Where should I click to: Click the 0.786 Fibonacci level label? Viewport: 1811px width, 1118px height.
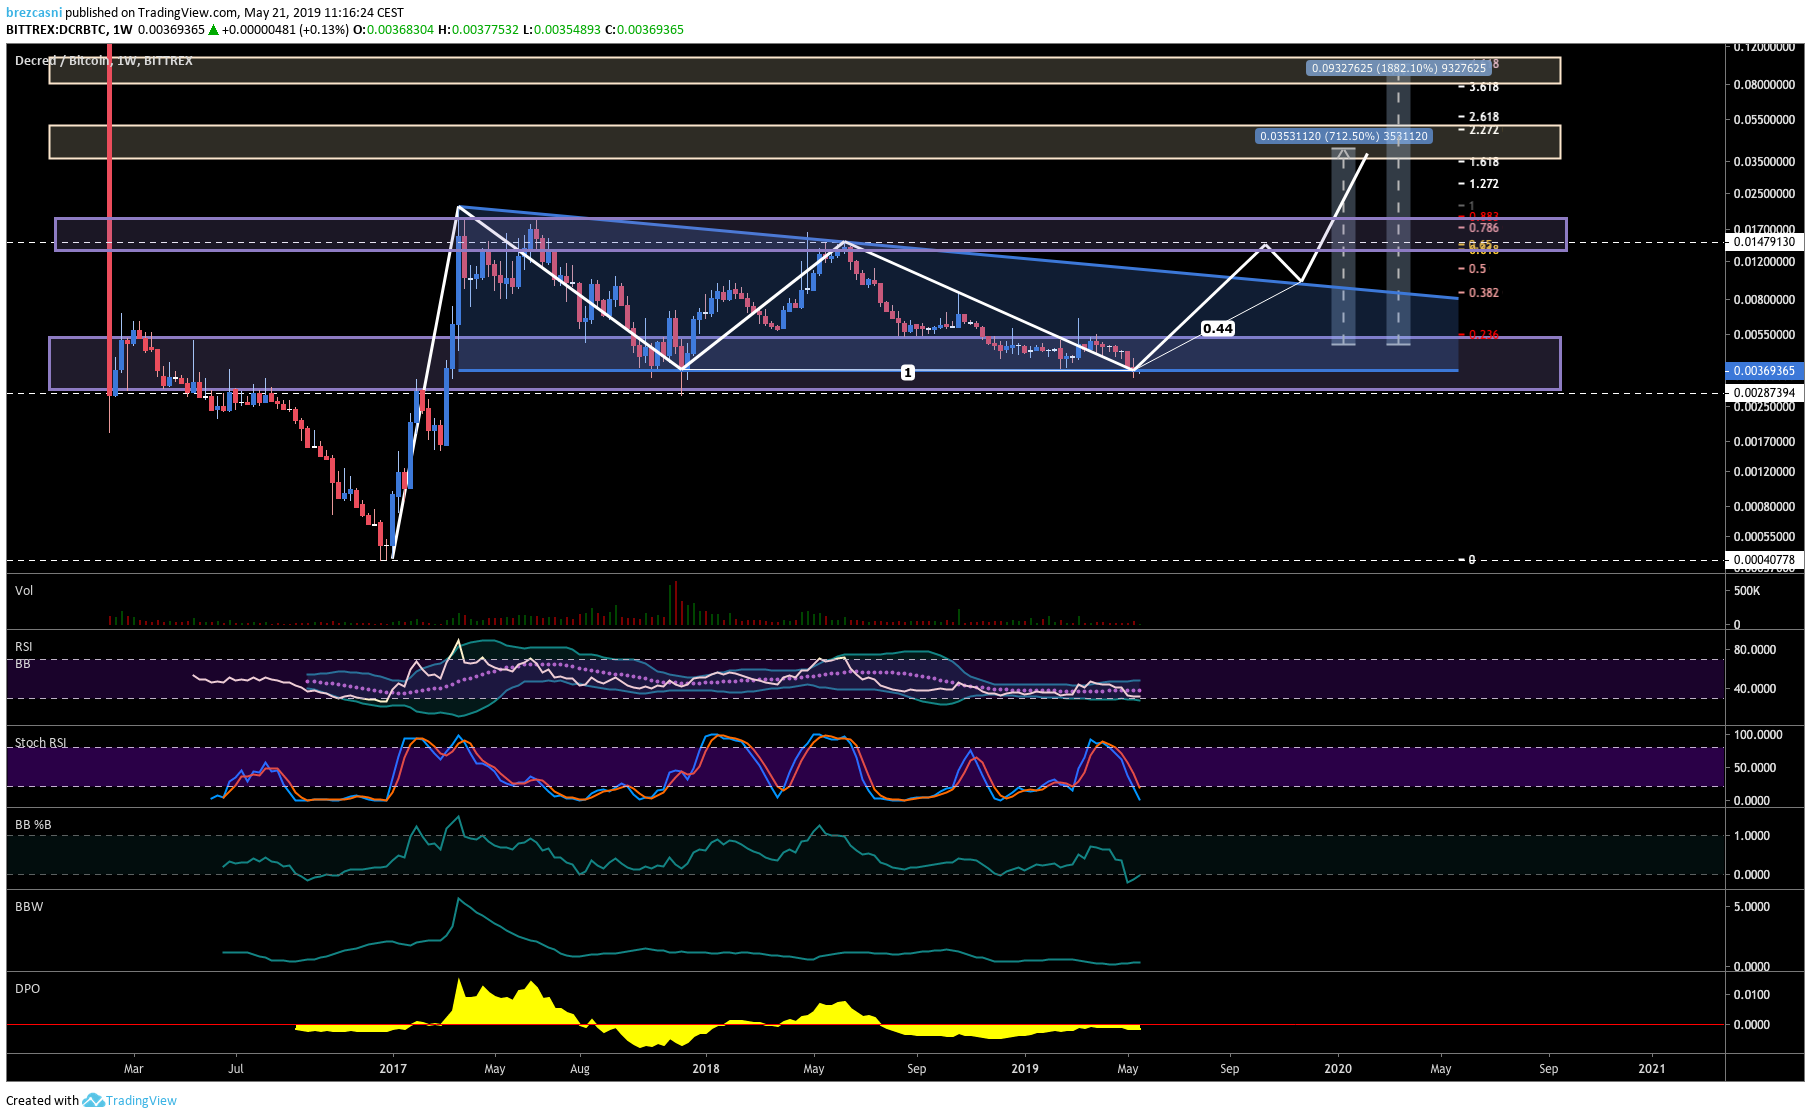click(x=1484, y=228)
